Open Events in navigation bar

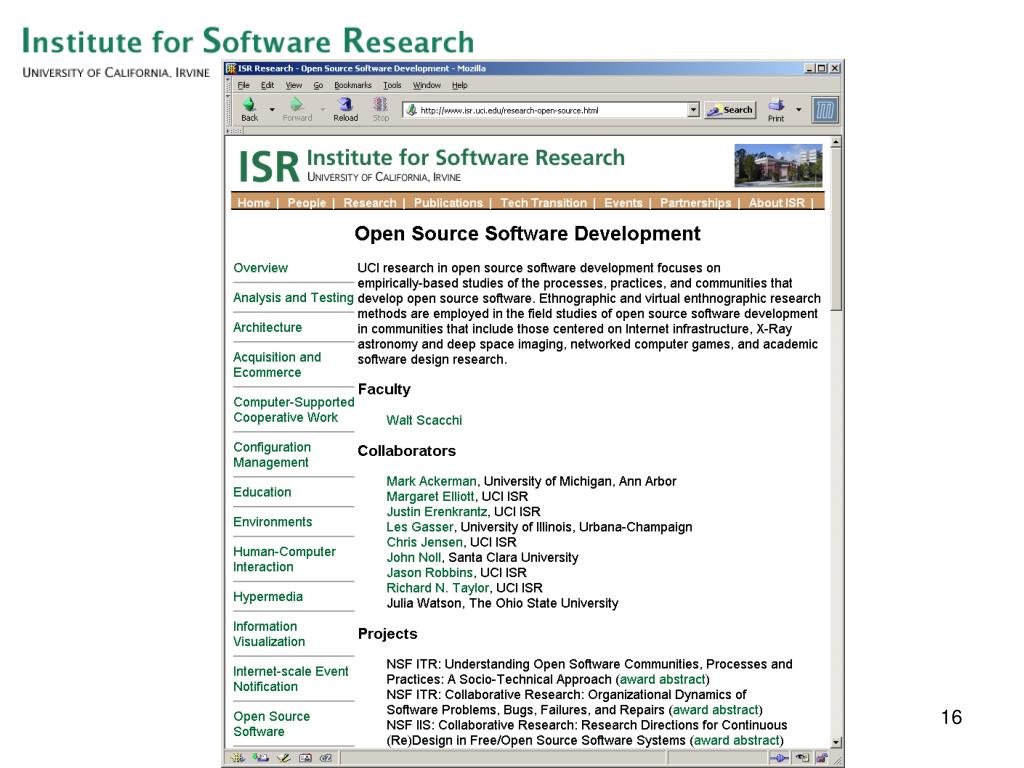[623, 202]
